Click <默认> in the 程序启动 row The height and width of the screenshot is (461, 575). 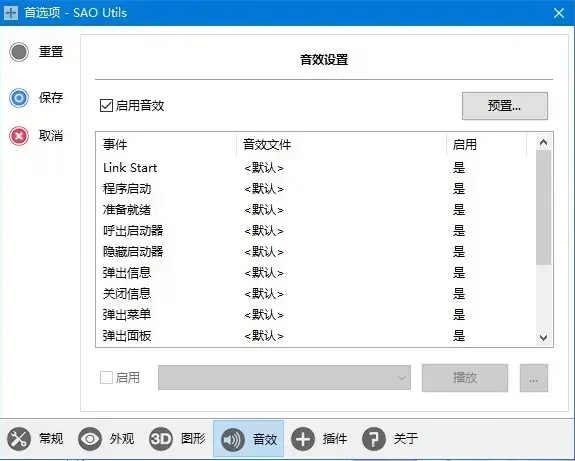[x=264, y=189]
